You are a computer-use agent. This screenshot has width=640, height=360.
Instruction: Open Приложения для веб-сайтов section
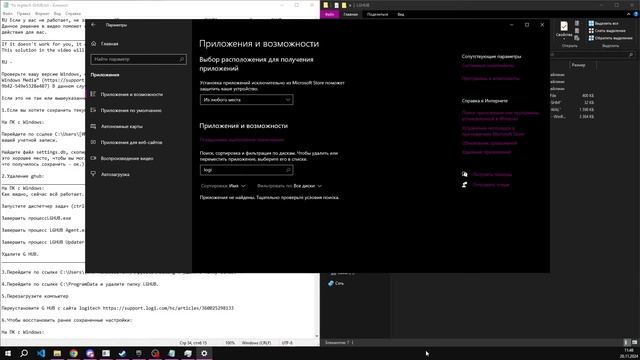(x=131, y=142)
